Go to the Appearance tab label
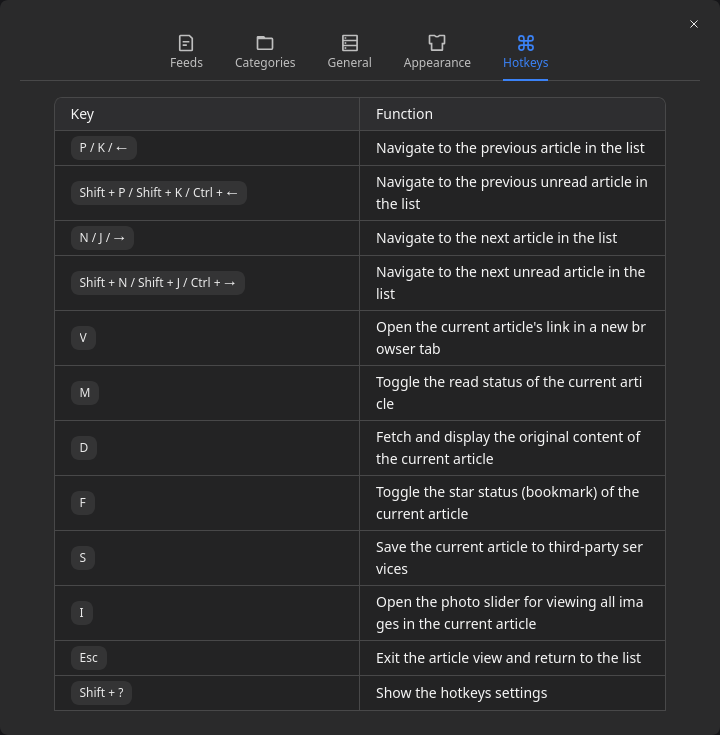The image size is (720, 735). (437, 63)
